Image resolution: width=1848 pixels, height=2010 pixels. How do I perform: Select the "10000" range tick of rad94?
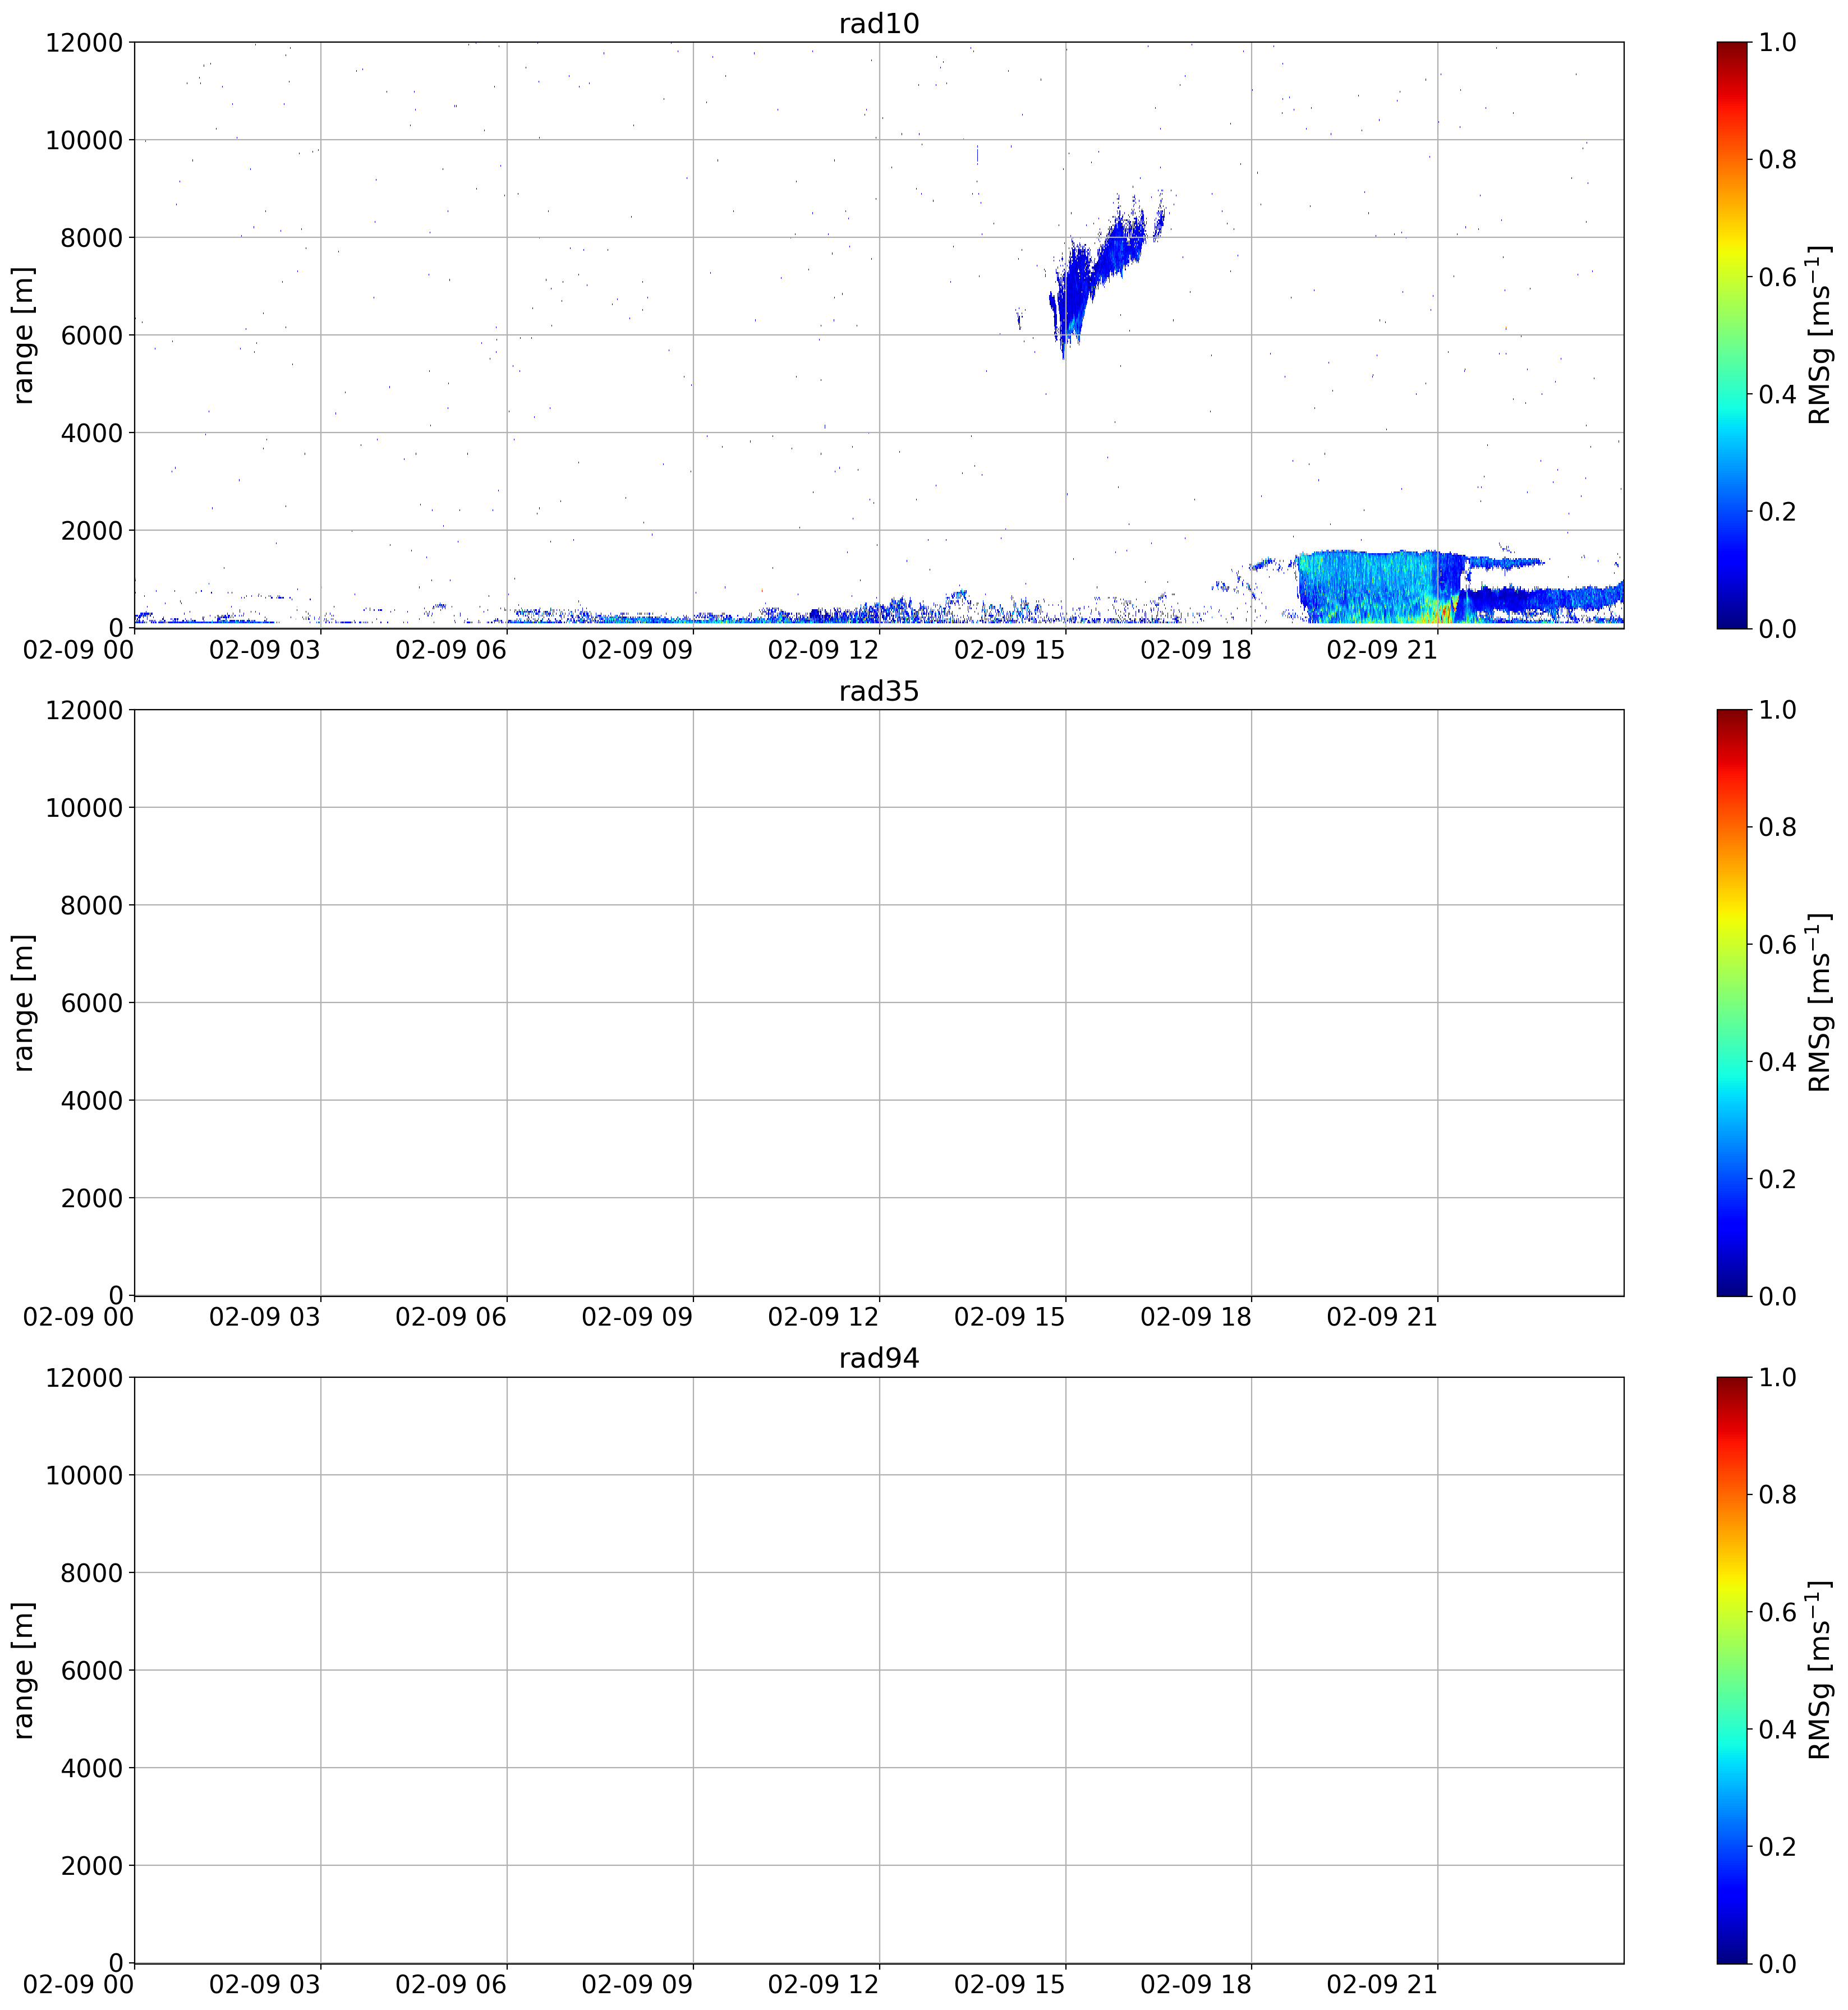click(84, 1475)
